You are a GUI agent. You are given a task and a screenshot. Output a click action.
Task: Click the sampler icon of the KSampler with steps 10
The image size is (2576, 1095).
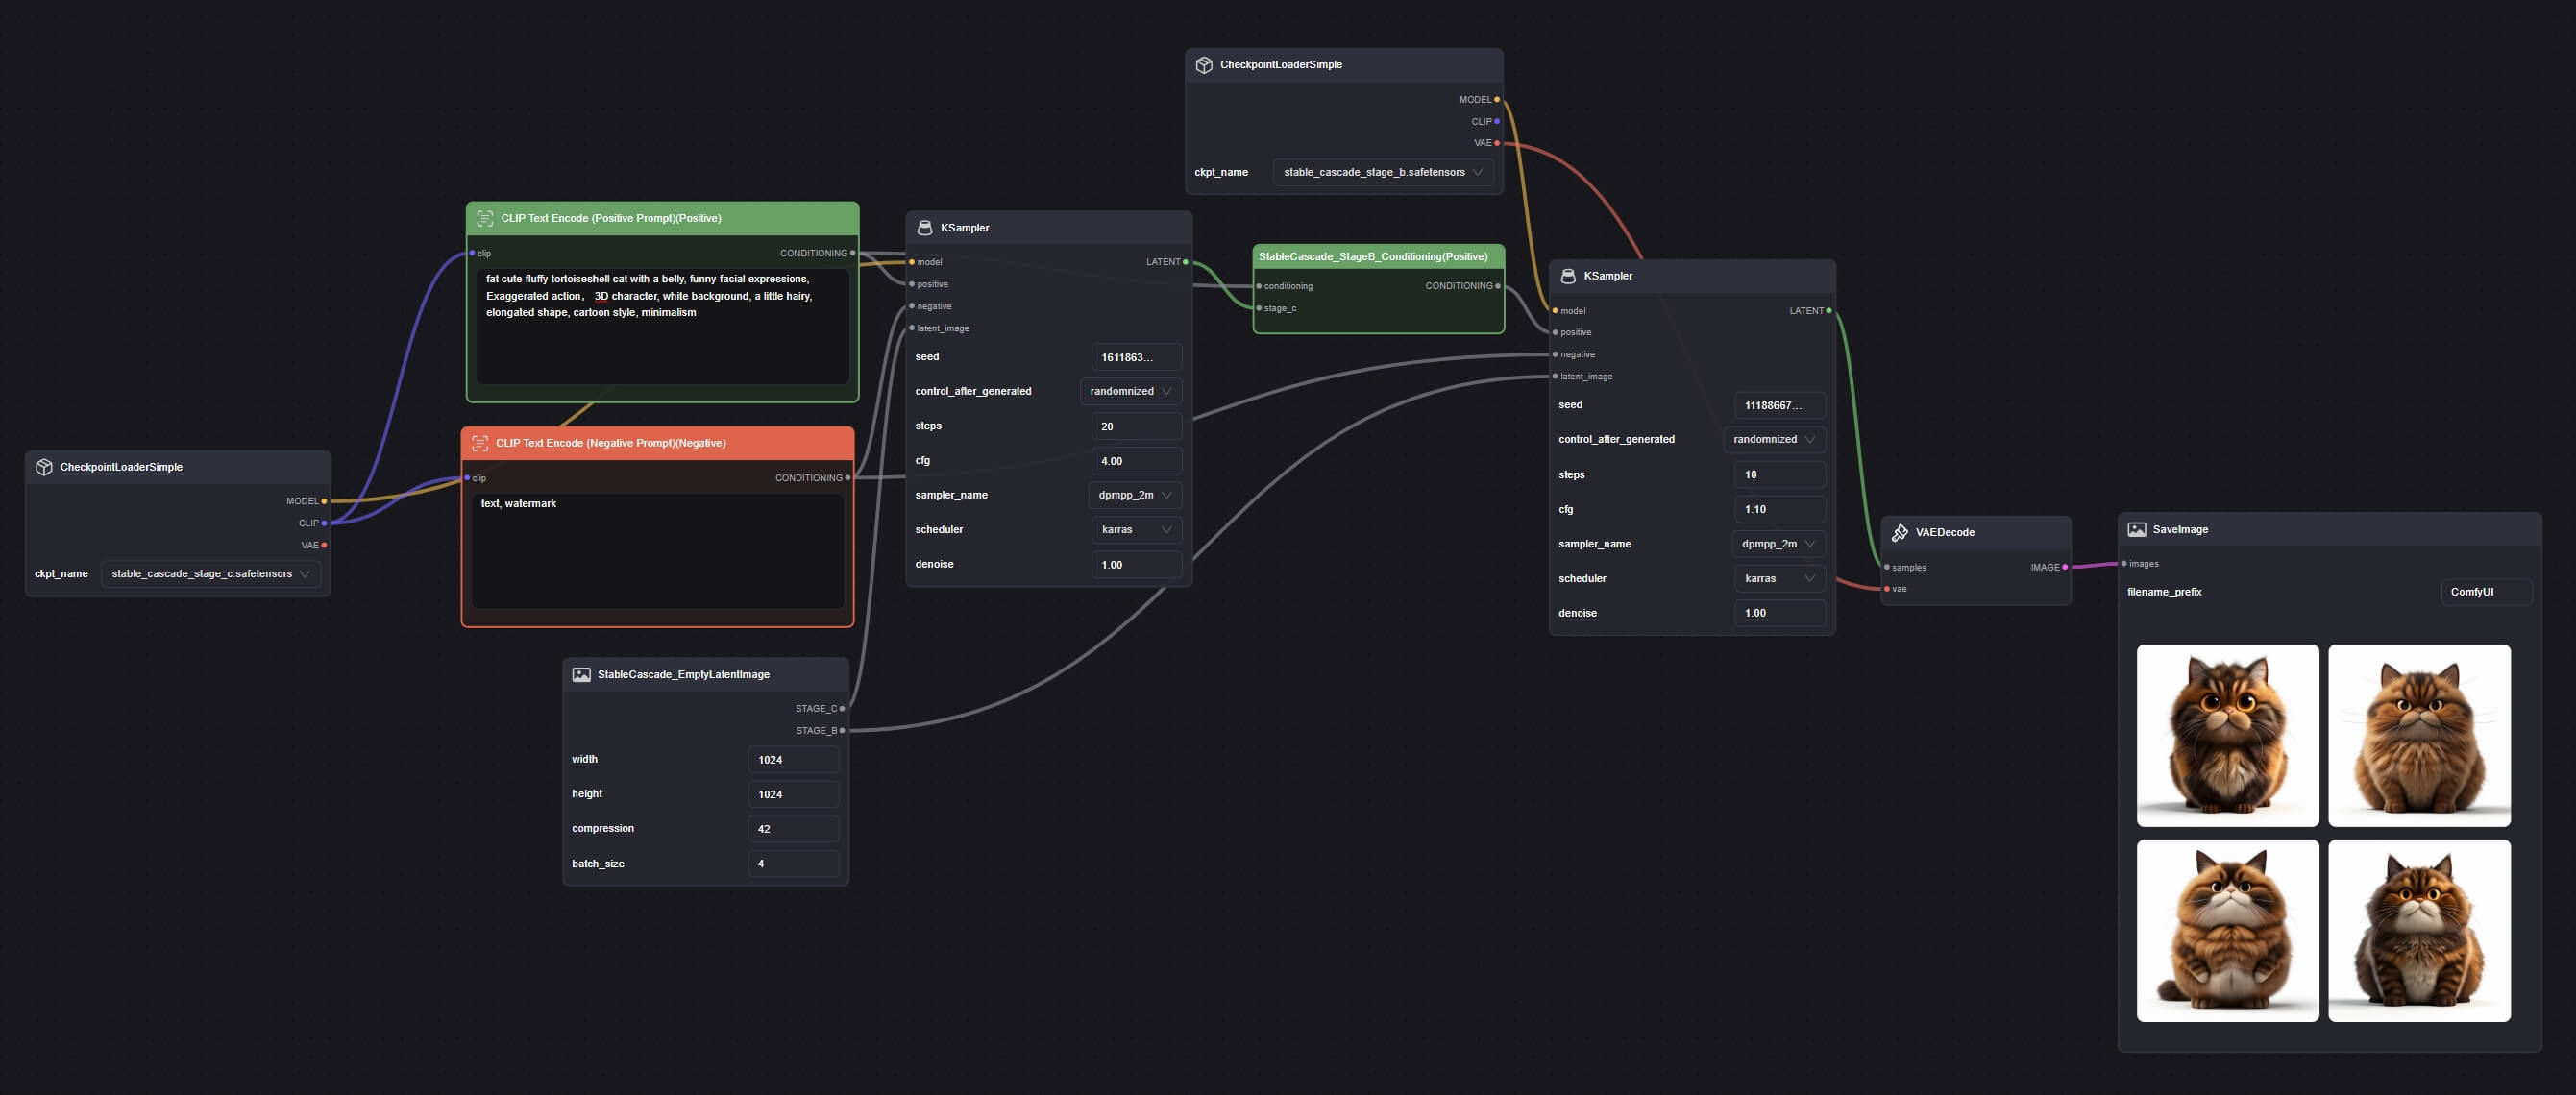(x=1568, y=276)
